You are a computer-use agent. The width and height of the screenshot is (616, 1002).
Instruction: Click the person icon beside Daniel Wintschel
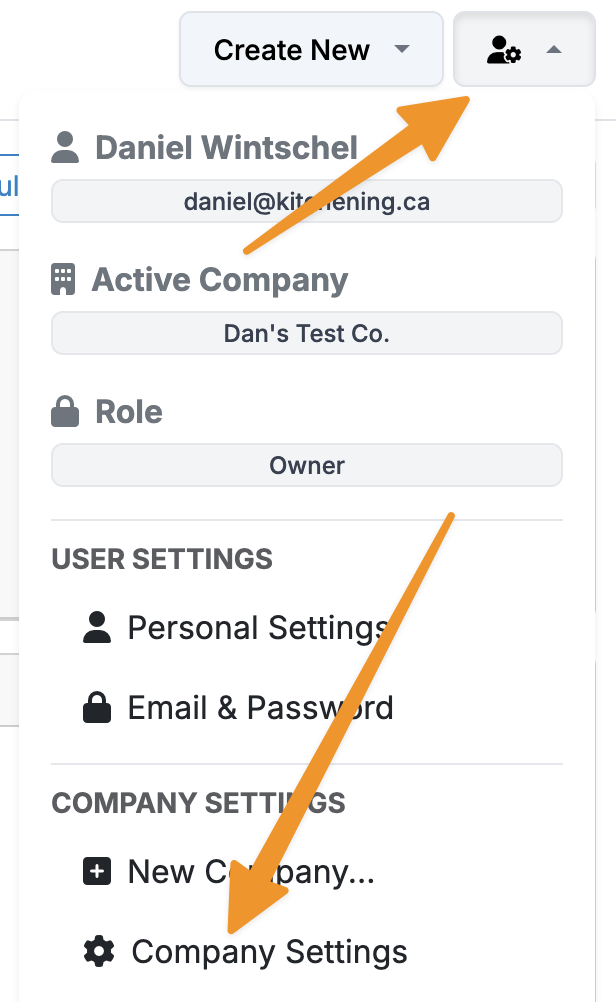pos(65,148)
